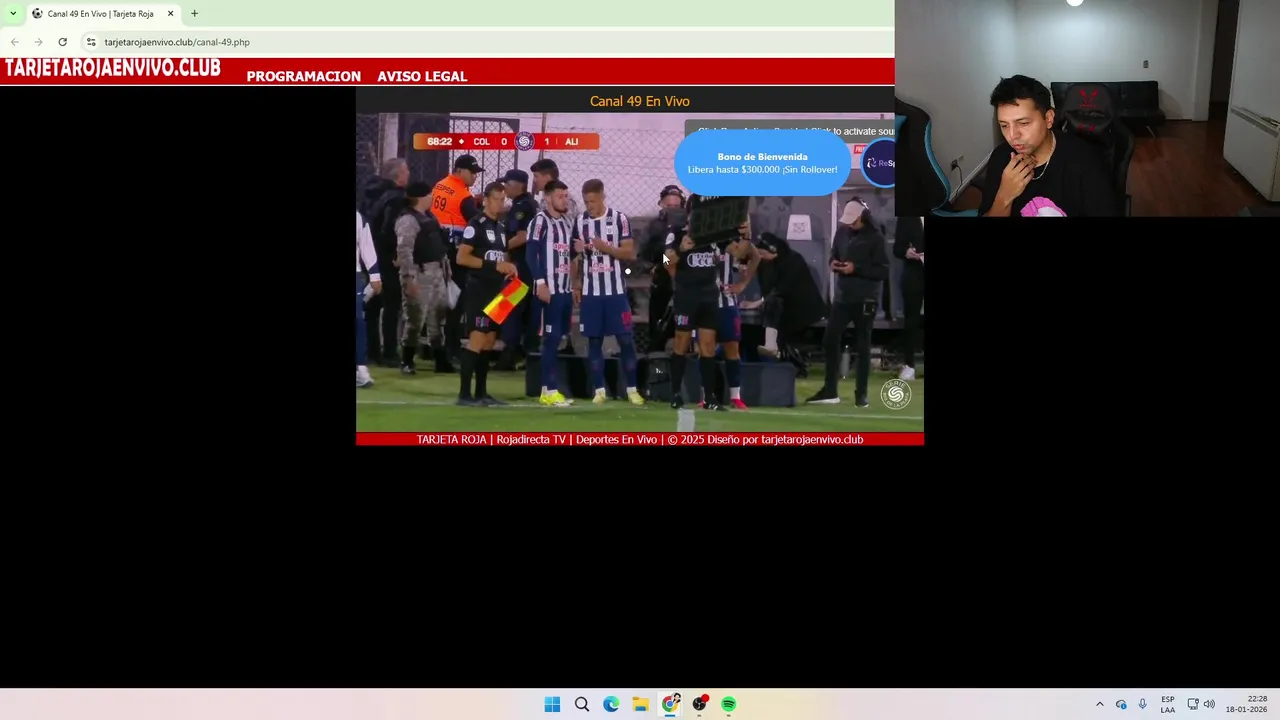The height and width of the screenshot is (720, 1280).
Task: Open File Explorer from the taskbar
Action: [x=641, y=704]
